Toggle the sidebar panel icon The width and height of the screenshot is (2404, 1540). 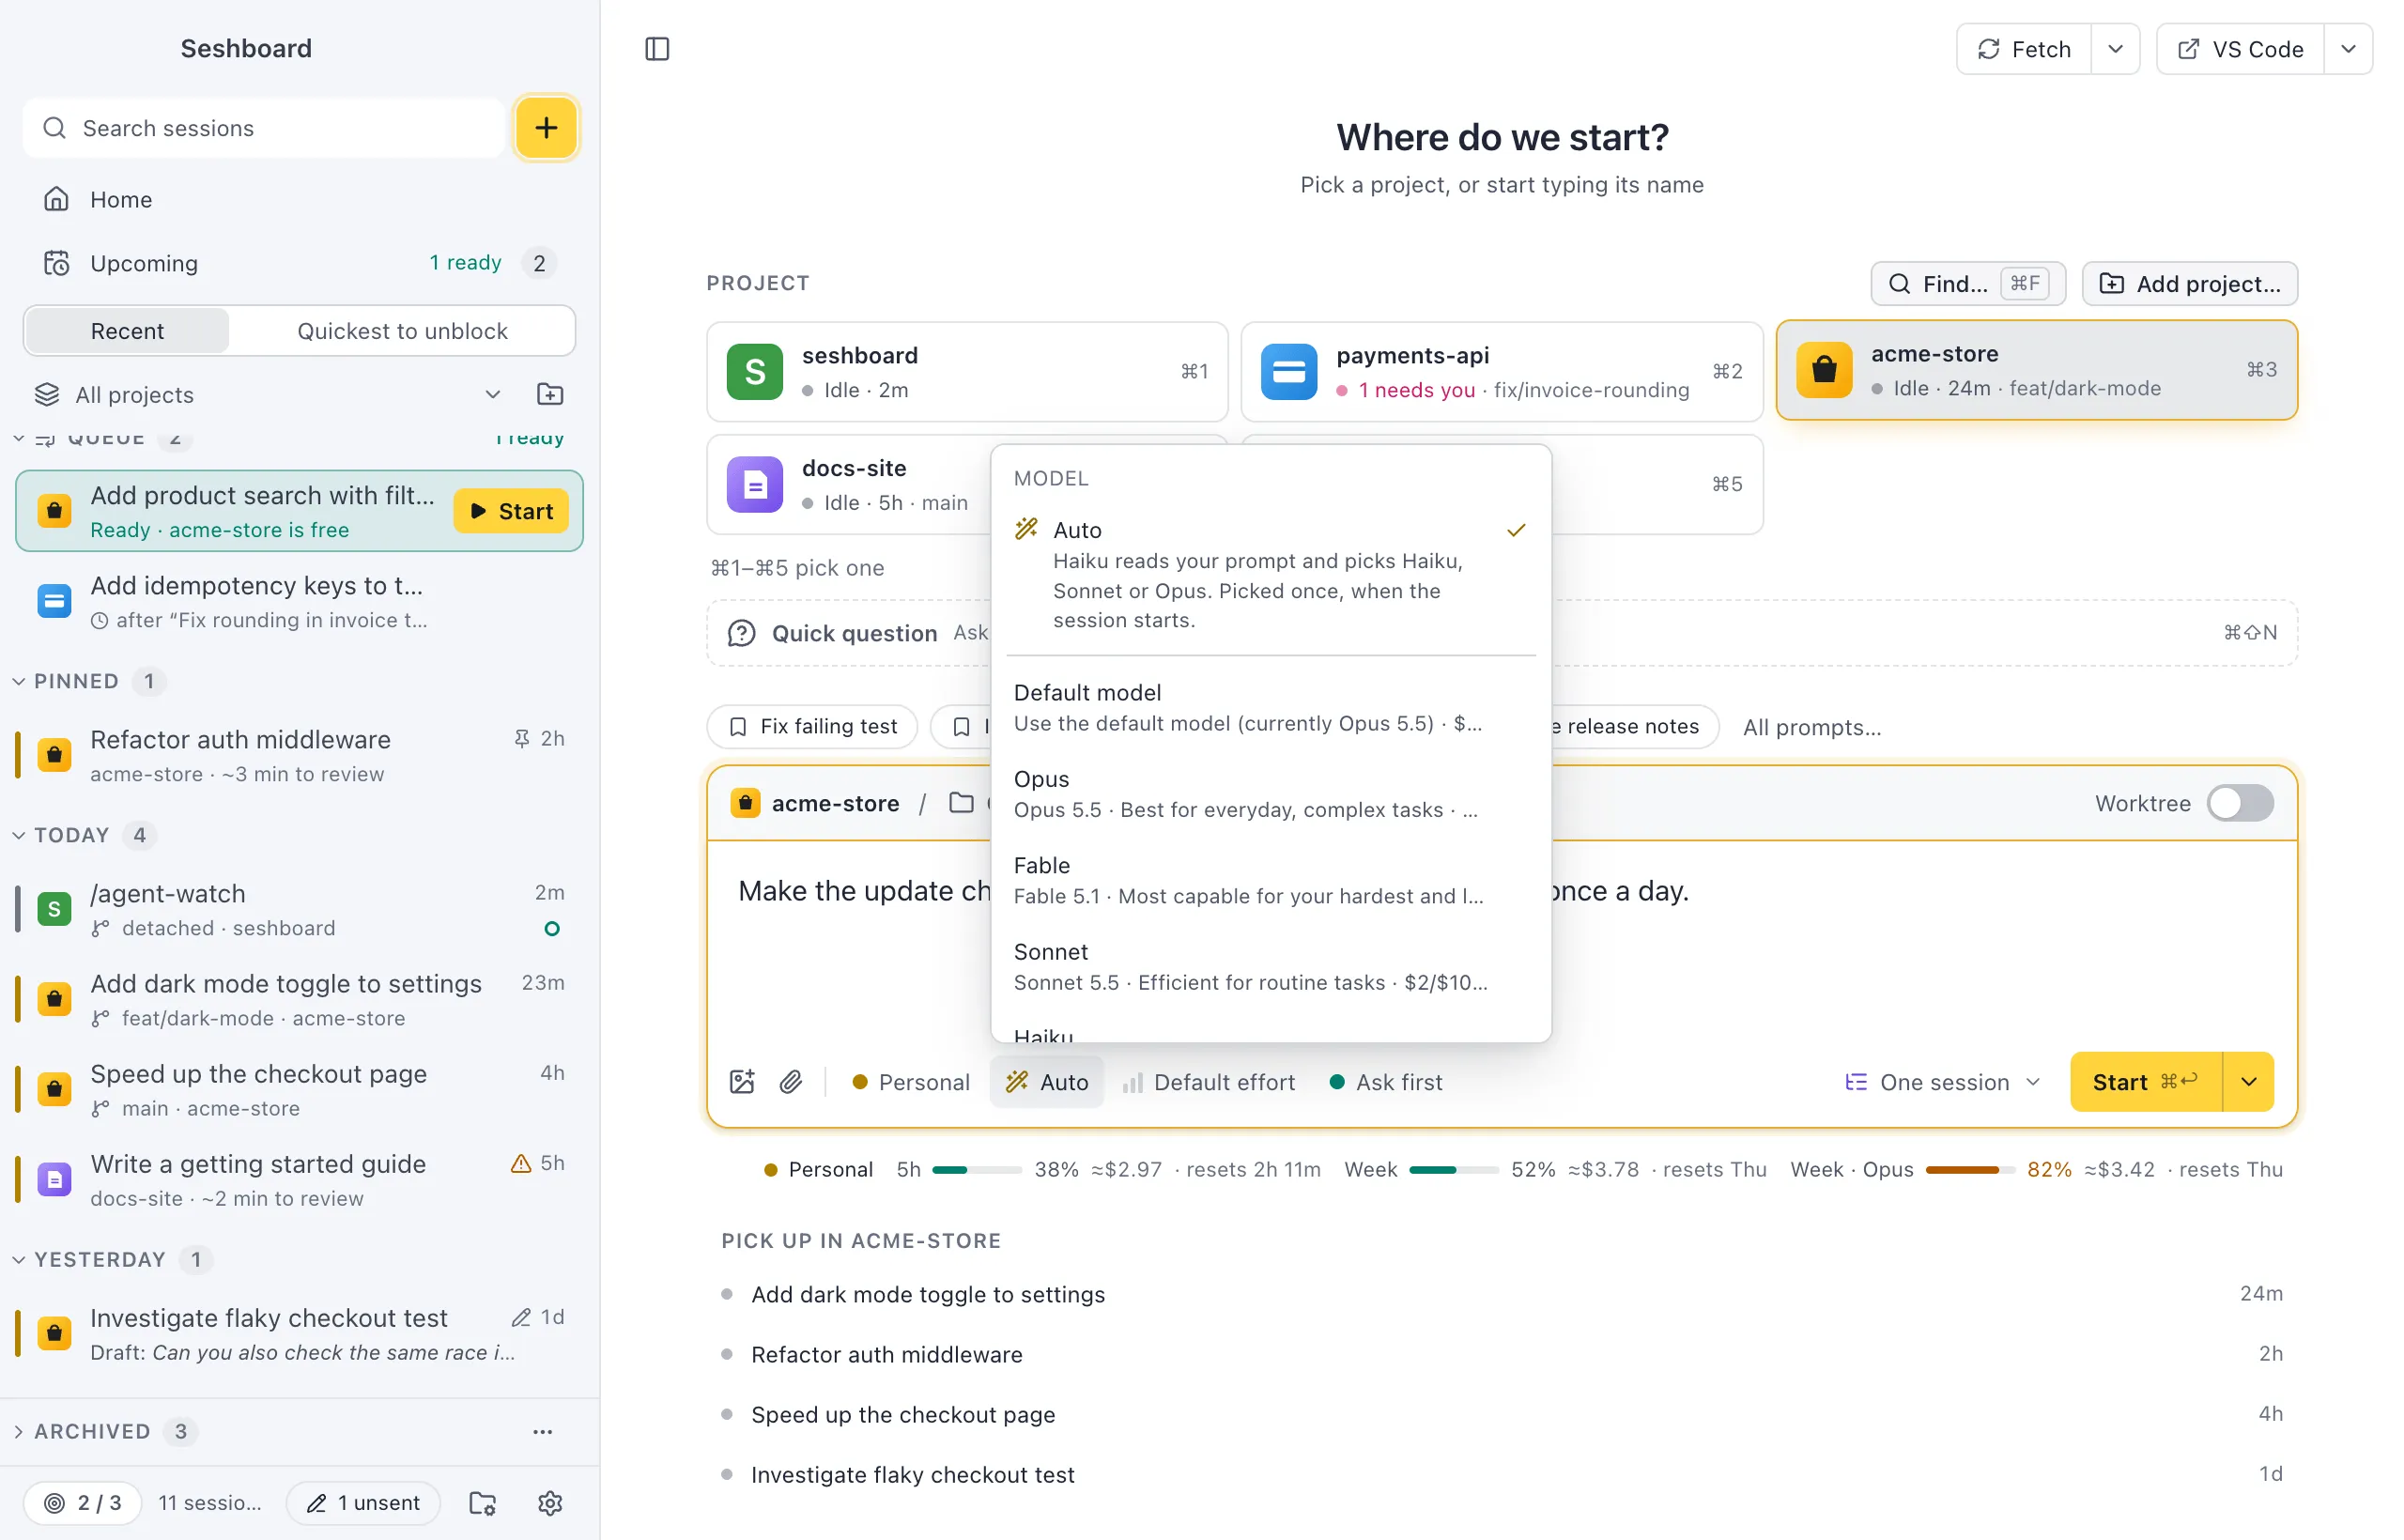click(657, 49)
